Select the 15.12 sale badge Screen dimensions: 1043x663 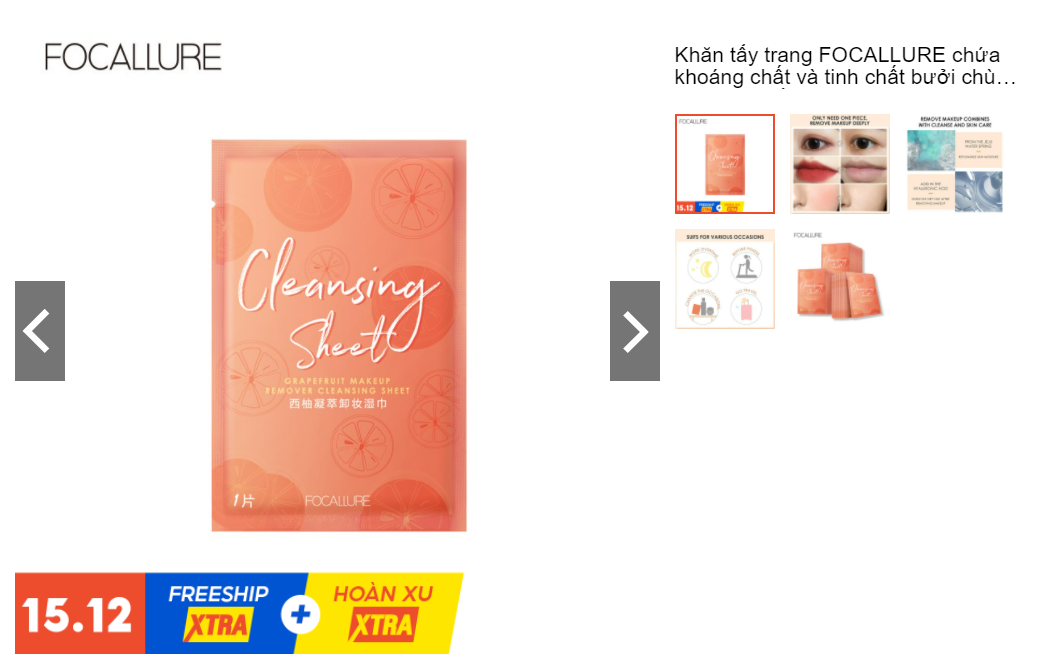[79, 613]
